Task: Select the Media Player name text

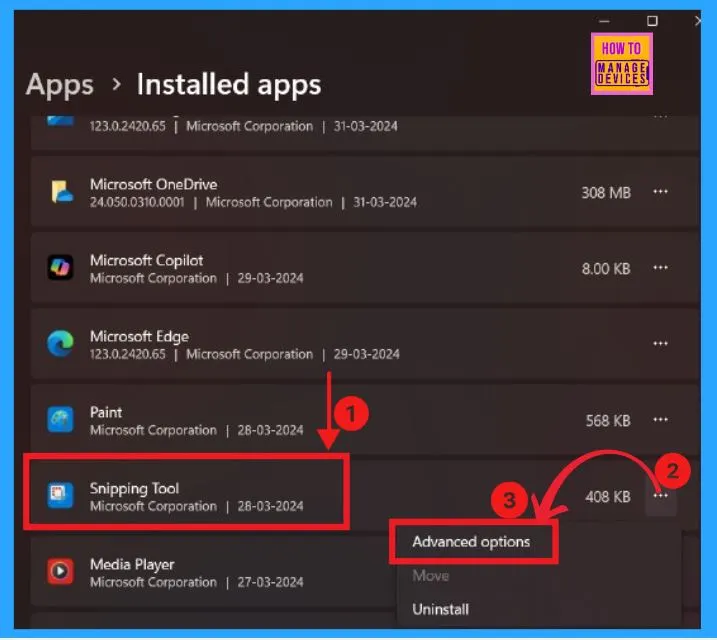Action: (x=132, y=564)
